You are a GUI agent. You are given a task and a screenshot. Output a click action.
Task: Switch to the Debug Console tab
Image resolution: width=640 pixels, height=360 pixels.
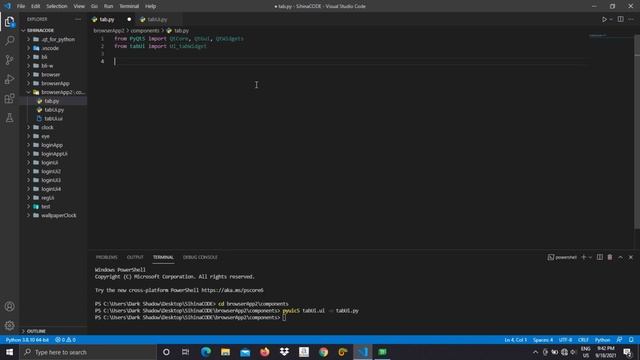pyautogui.click(x=200, y=257)
